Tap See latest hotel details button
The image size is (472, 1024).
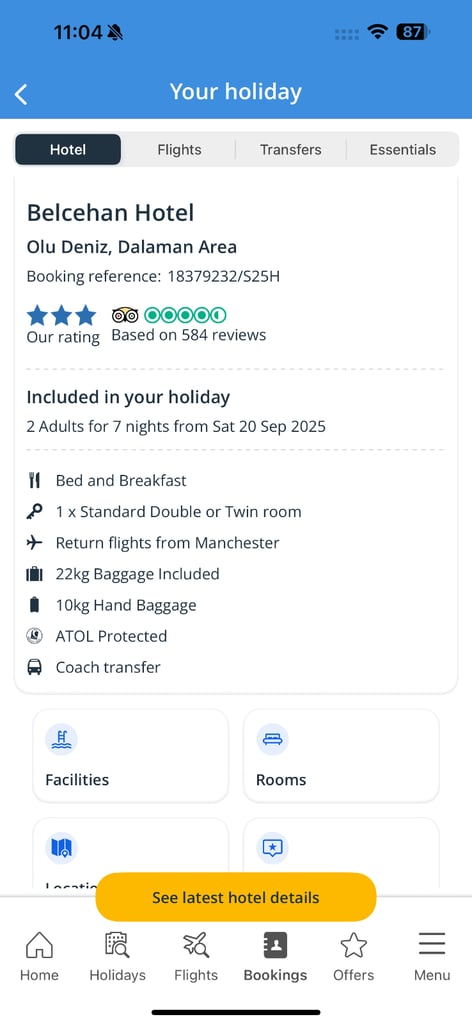[236, 897]
